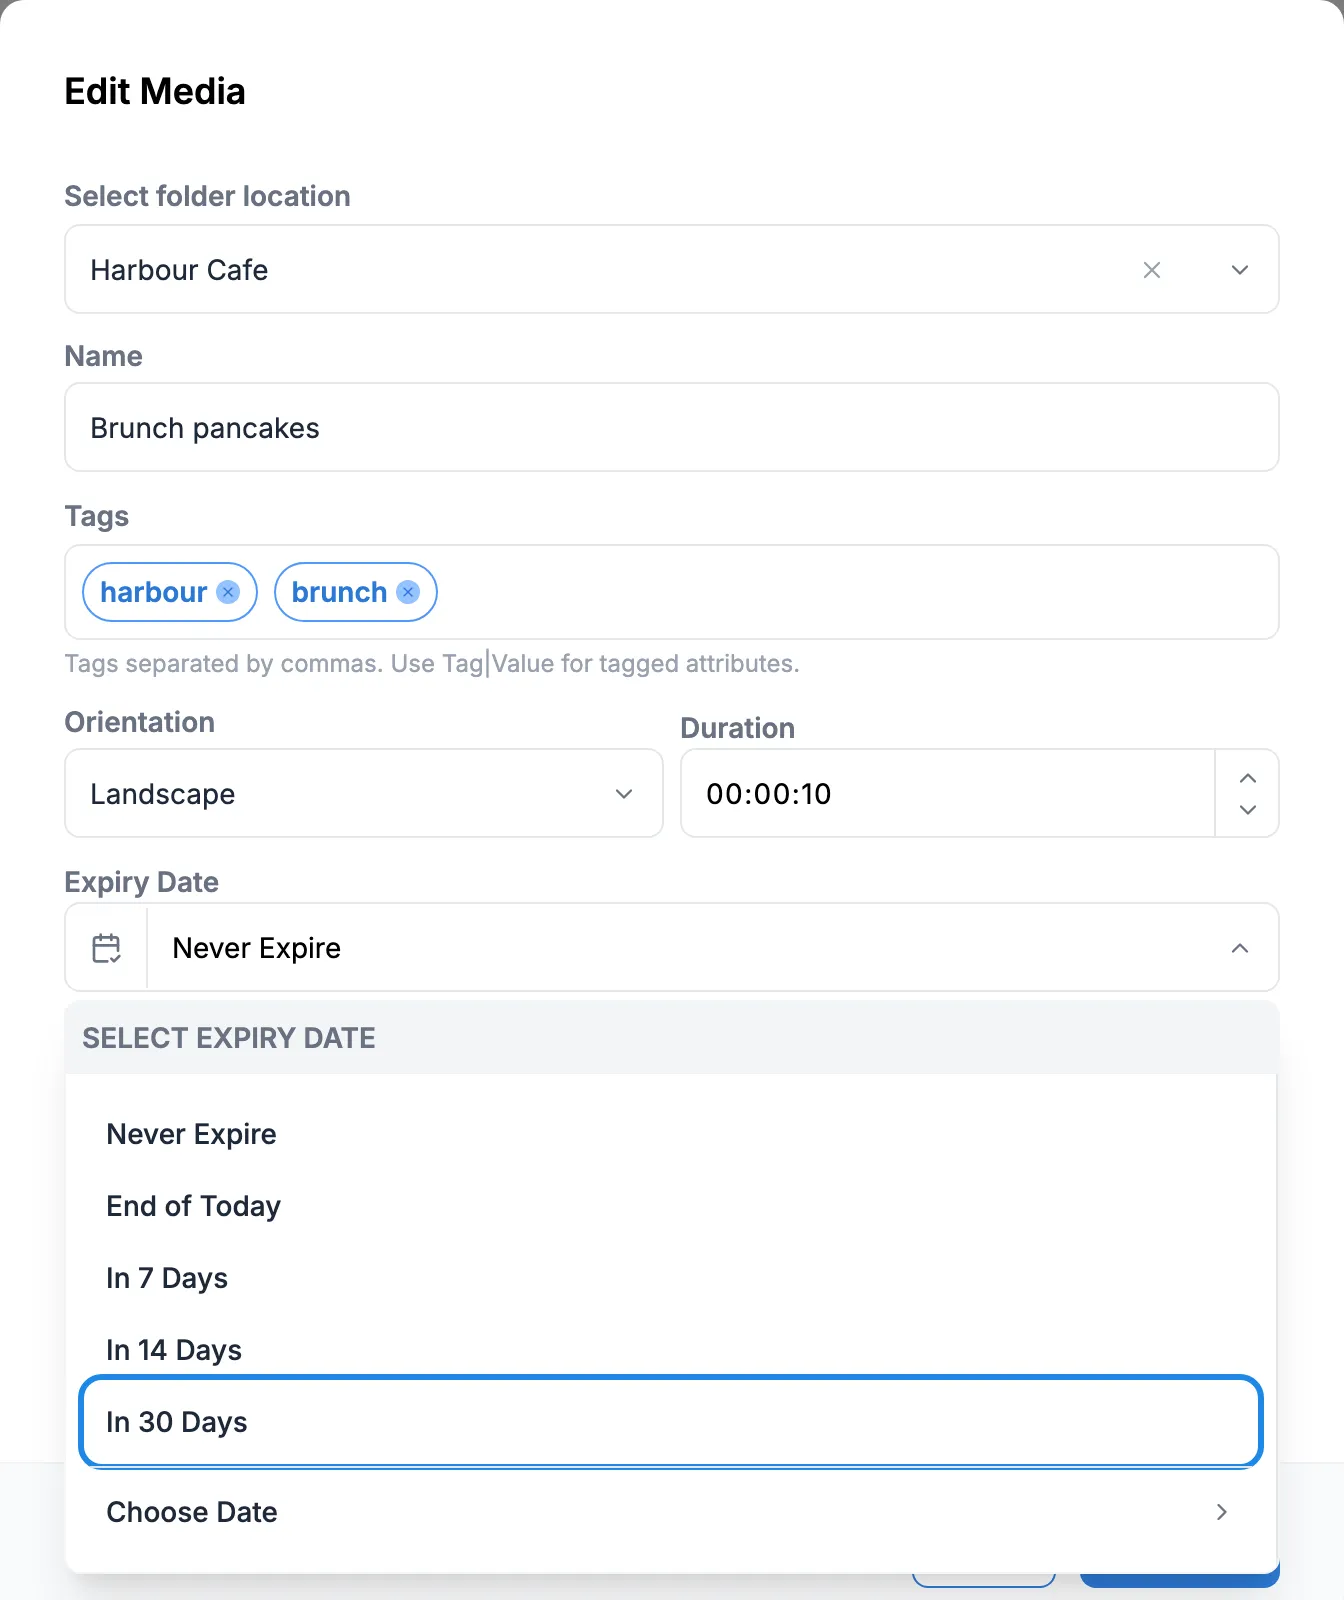
Task: Open the Landscape orientation dropdown
Action: pos(364,794)
